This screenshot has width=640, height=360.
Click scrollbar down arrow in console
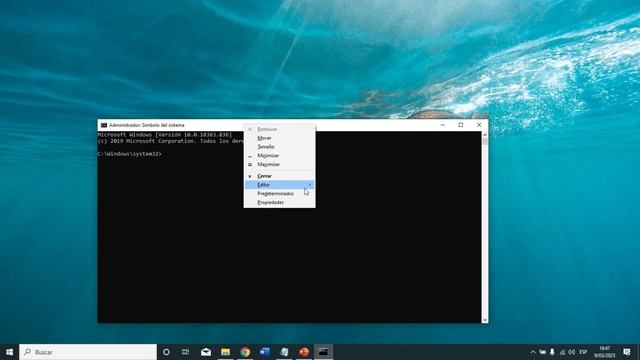[485, 320]
